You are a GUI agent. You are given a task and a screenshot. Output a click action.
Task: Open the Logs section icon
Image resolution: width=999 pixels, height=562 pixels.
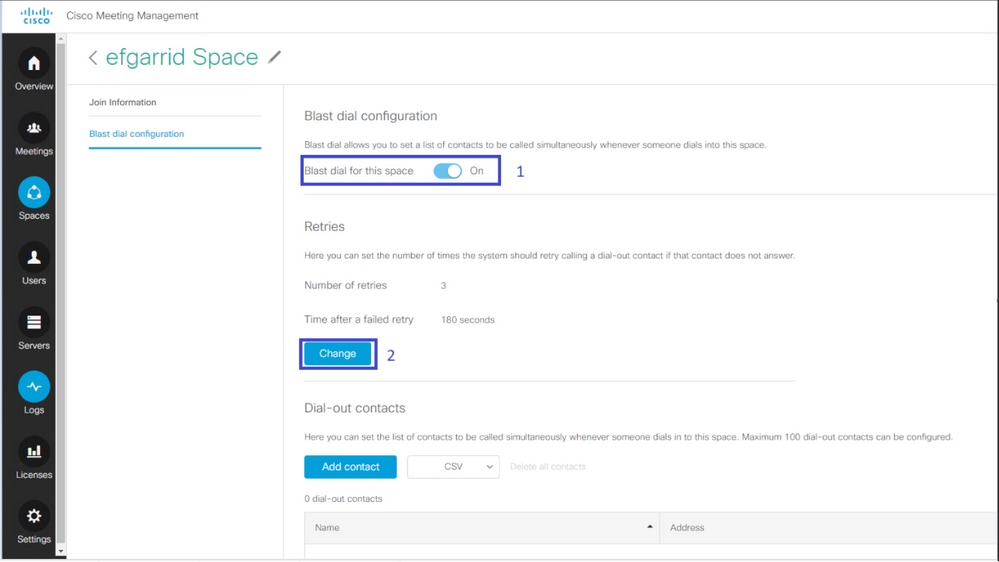(x=34, y=387)
